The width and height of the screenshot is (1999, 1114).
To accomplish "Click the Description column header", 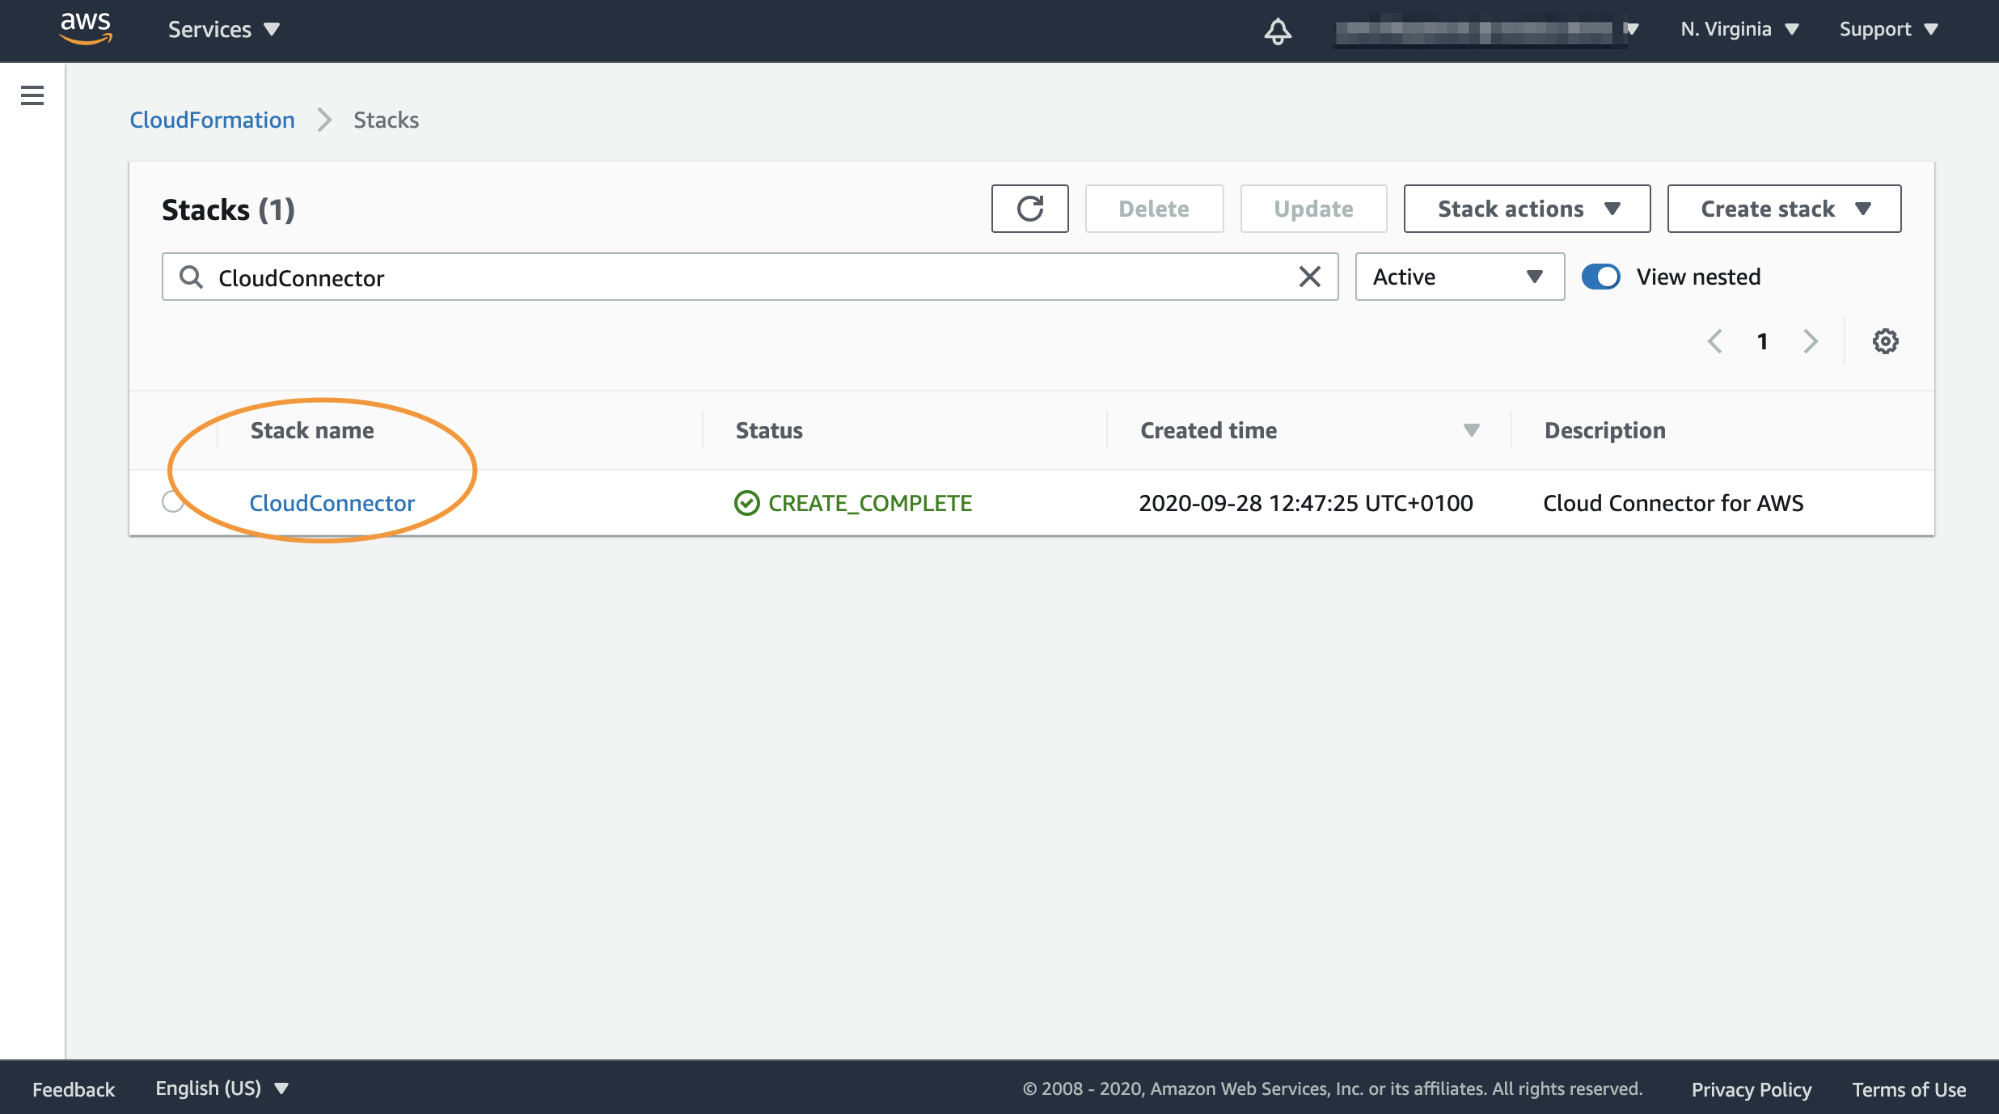I will pos(1605,430).
